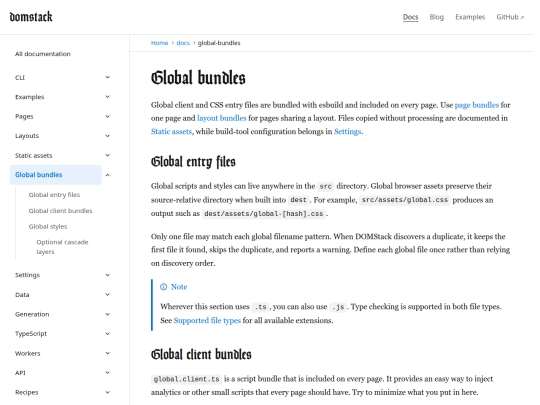Screen dimensions: 540x405
Task: Follow the Settings inline link
Action: [347, 131]
